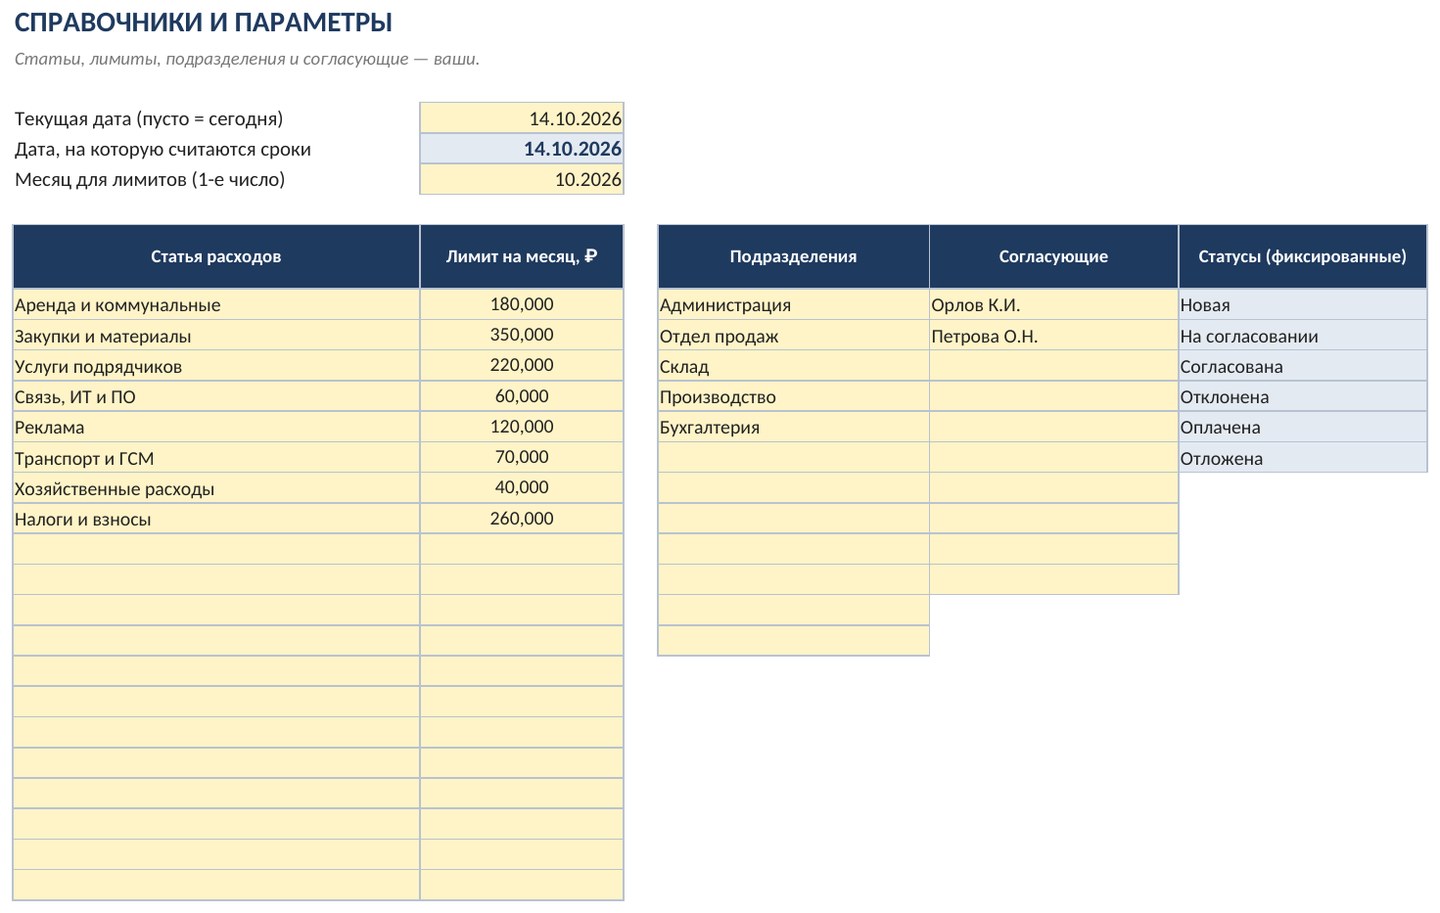Image resolution: width=1440 pixels, height=913 pixels.
Task: Select the current date cell 14.10.2026
Action: 521,118
